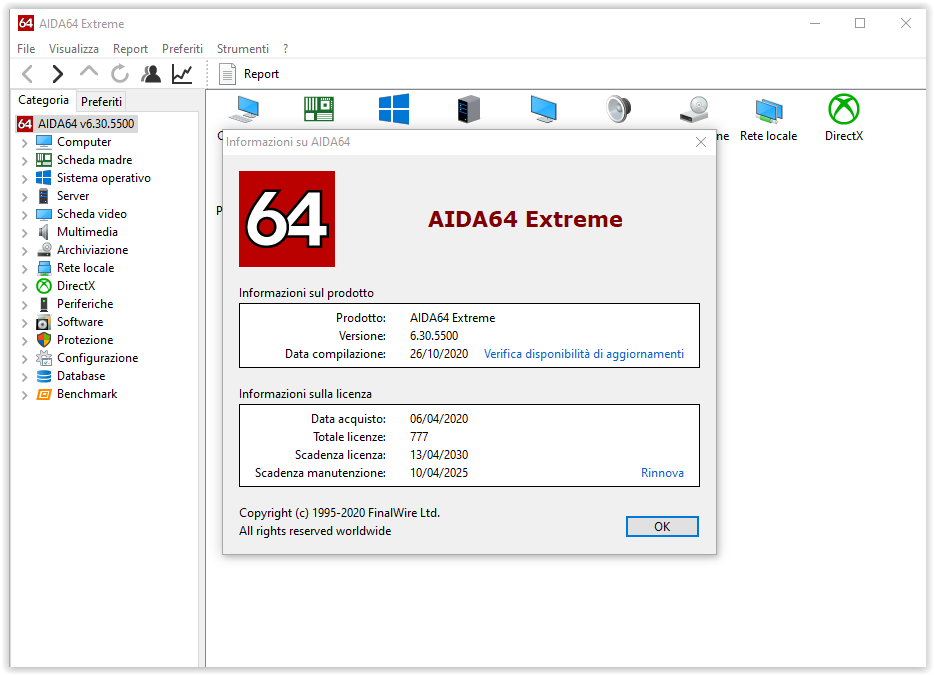Select Software in the category tree

click(80, 322)
